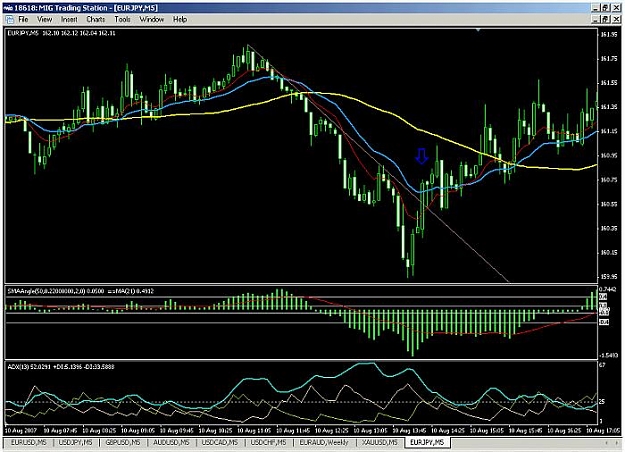Click the chart shift triangle marker at chart top
Viewport: 625px width, 452px height.
(x=478, y=30)
